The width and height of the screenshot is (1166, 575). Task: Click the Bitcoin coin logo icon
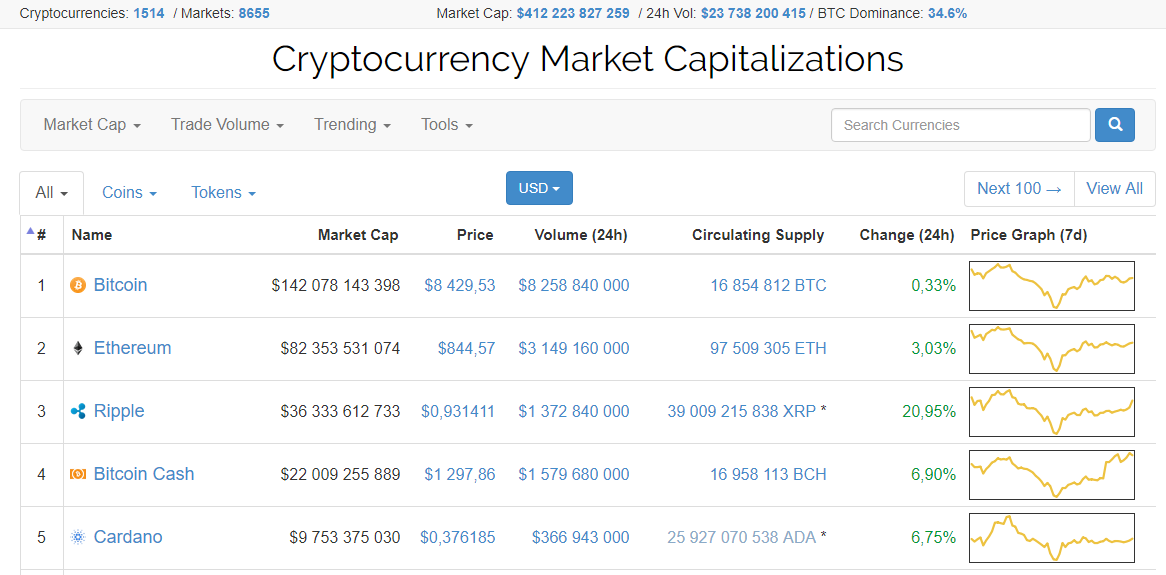[x=78, y=286]
